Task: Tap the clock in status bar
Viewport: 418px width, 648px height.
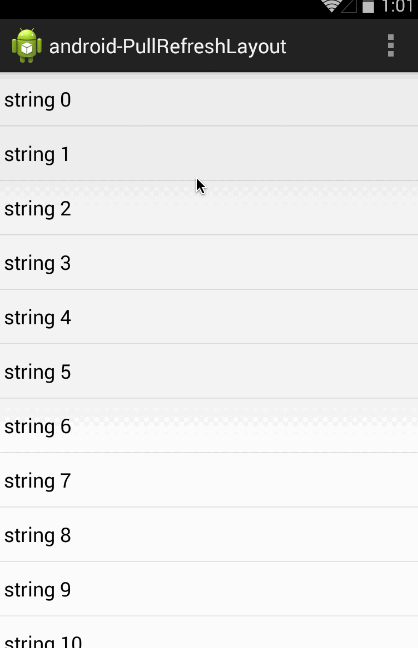Action: tap(397, 7)
